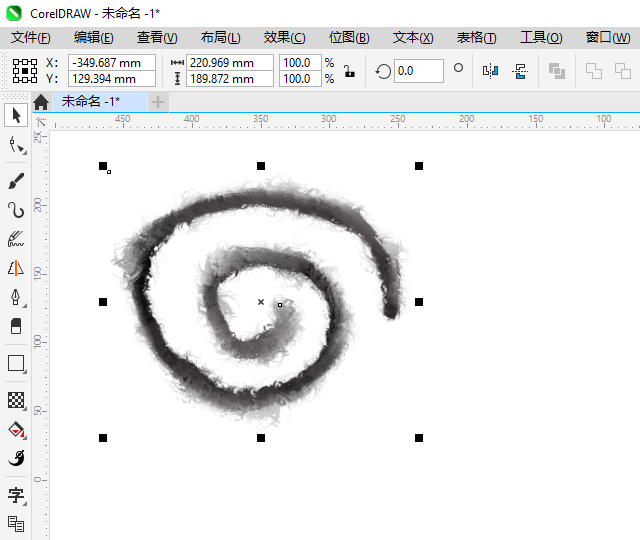Choose the Paintbrush tool in toolbox
This screenshot has width=640, height=540.
point(16,182)
